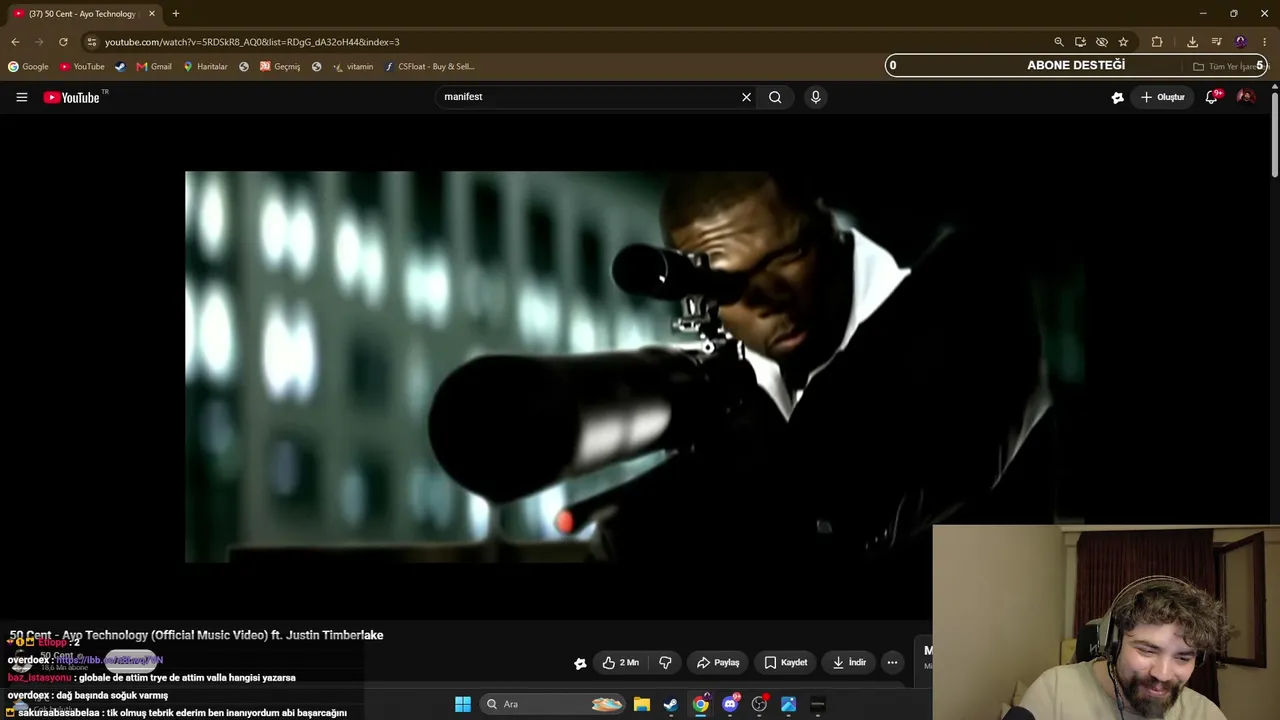Click the YouTube search input field

(588, 97)
